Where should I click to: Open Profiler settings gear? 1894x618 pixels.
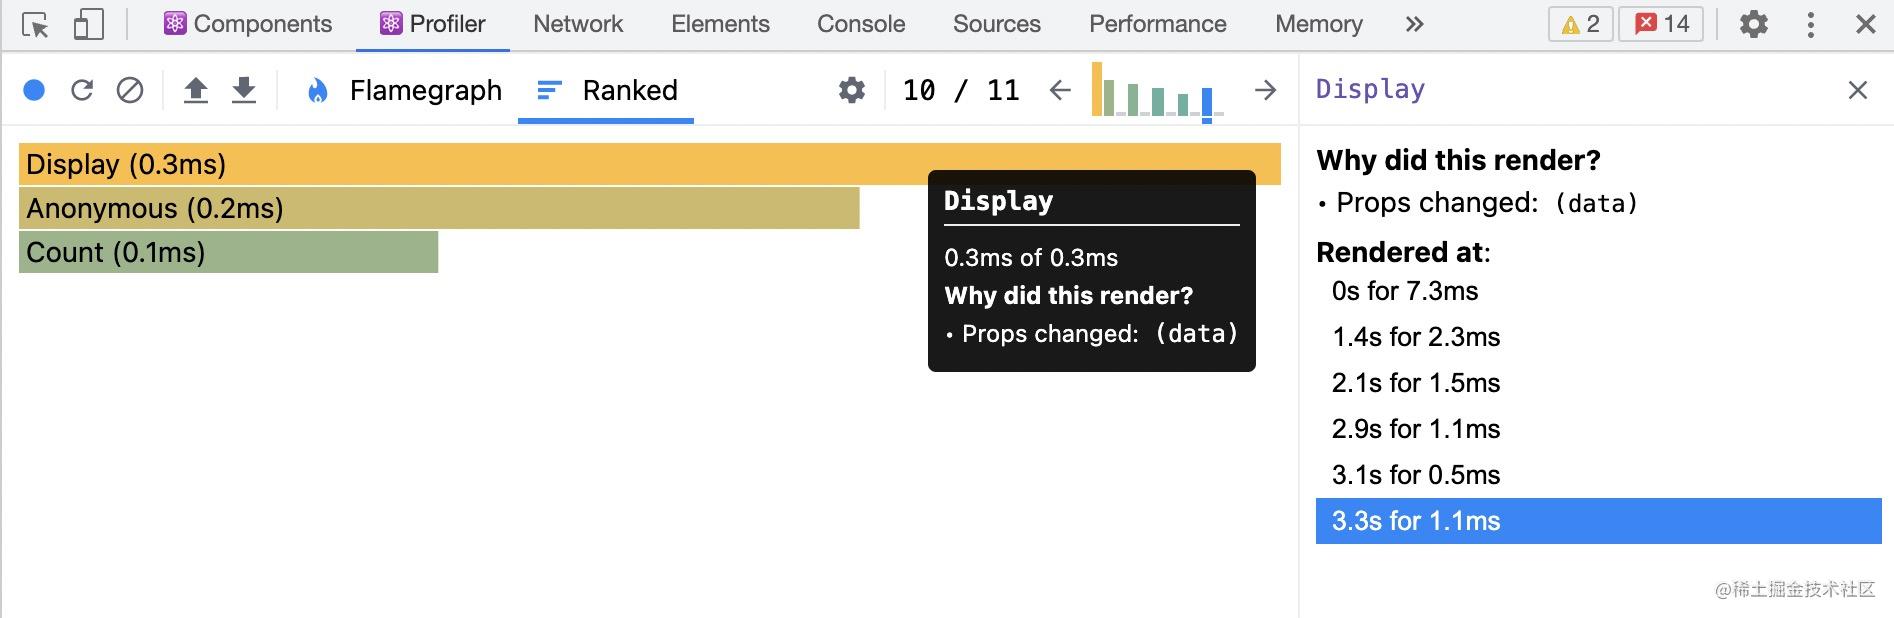tap(852, 91)
